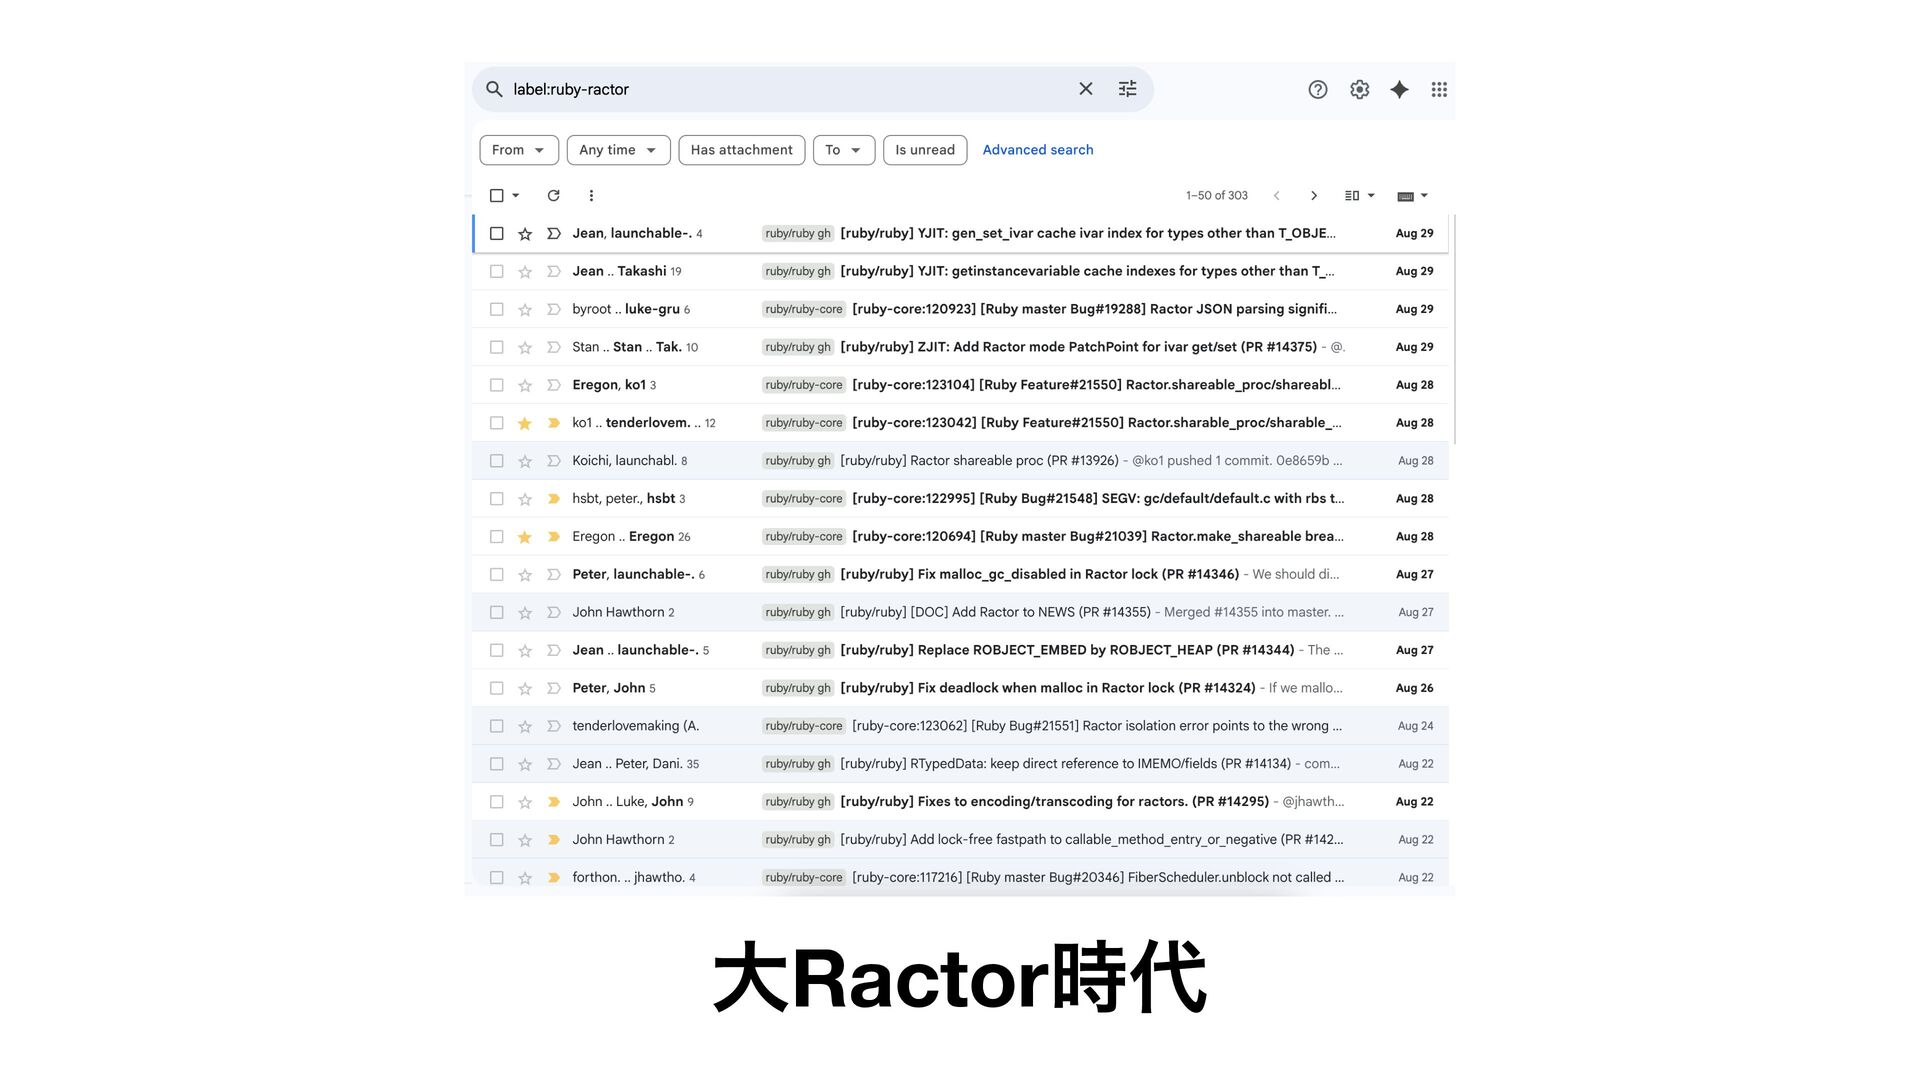Open the Support help icon
This screenshot has height=1080, width=1920.
pos(1318,89)
